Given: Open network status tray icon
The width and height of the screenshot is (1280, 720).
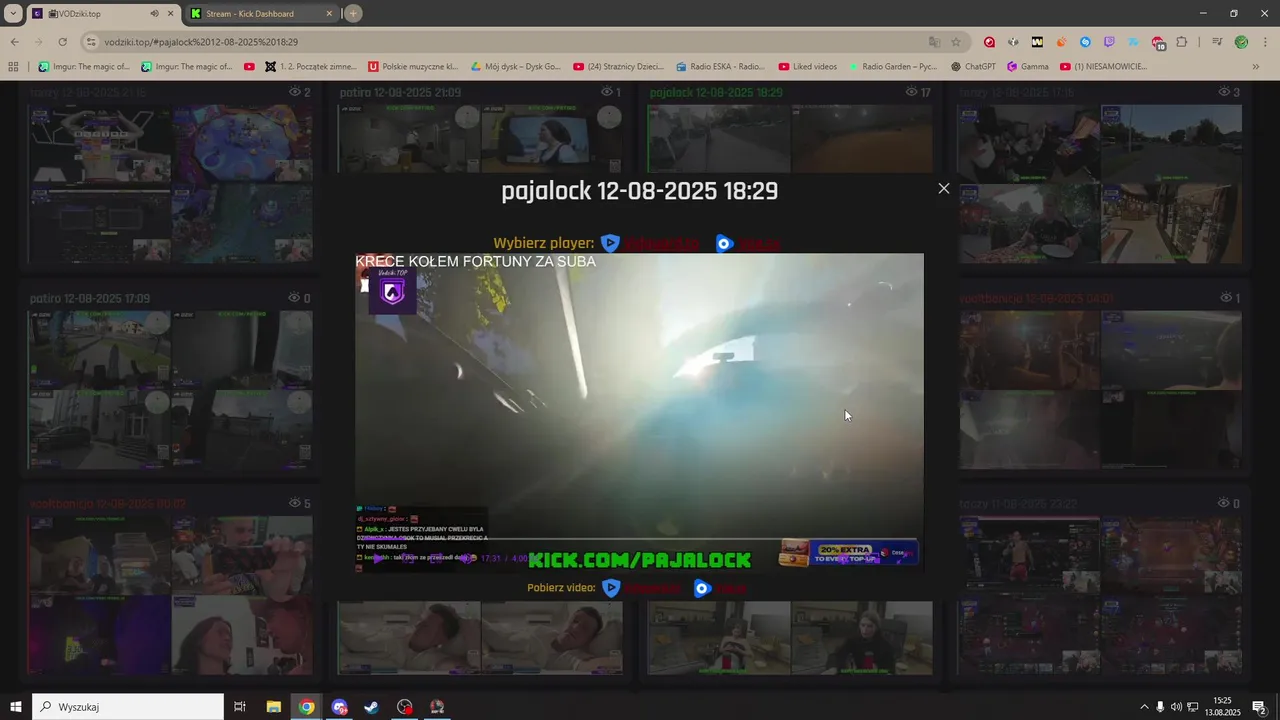Looking at the screenshot, I should point(1192,707).
